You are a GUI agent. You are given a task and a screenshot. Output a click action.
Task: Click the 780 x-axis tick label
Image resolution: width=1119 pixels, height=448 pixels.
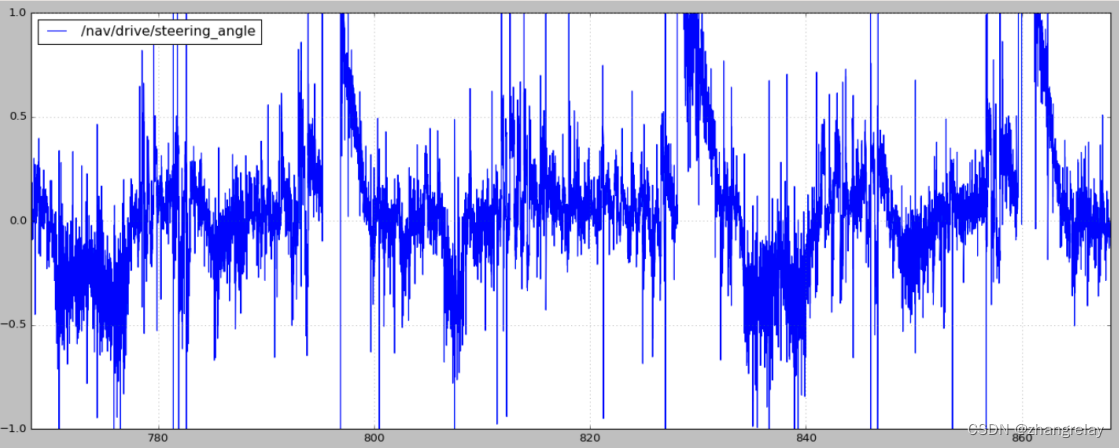(158, 437)
